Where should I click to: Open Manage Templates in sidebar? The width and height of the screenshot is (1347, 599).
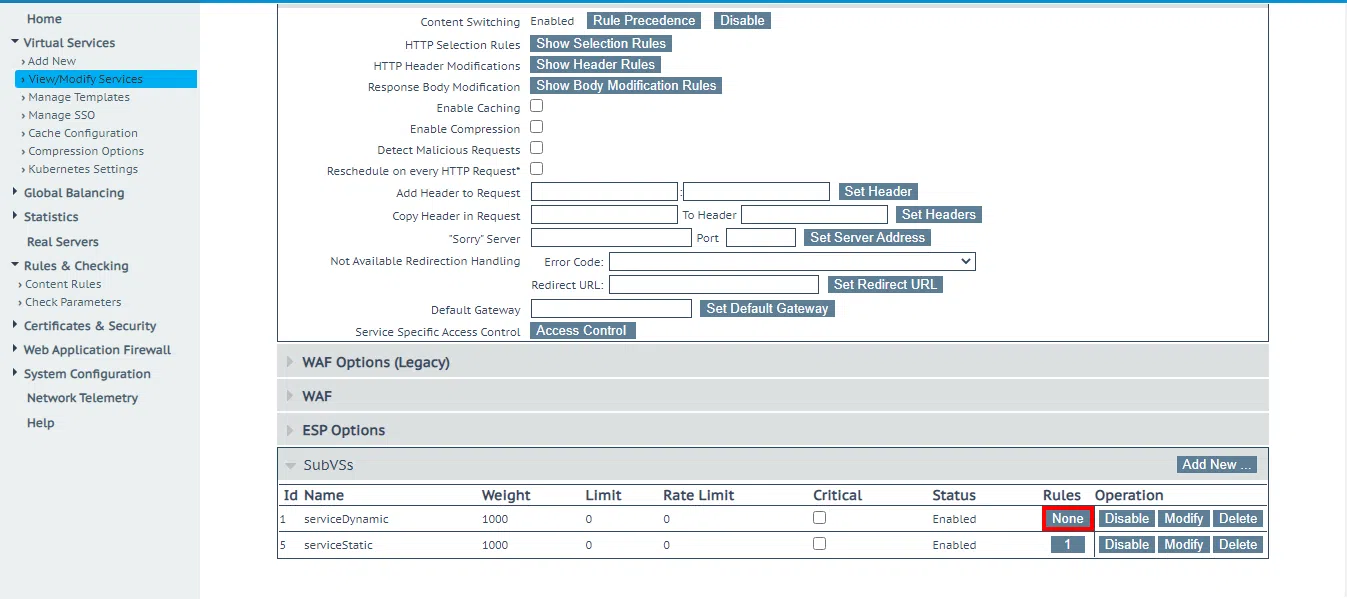coord(78,97)
